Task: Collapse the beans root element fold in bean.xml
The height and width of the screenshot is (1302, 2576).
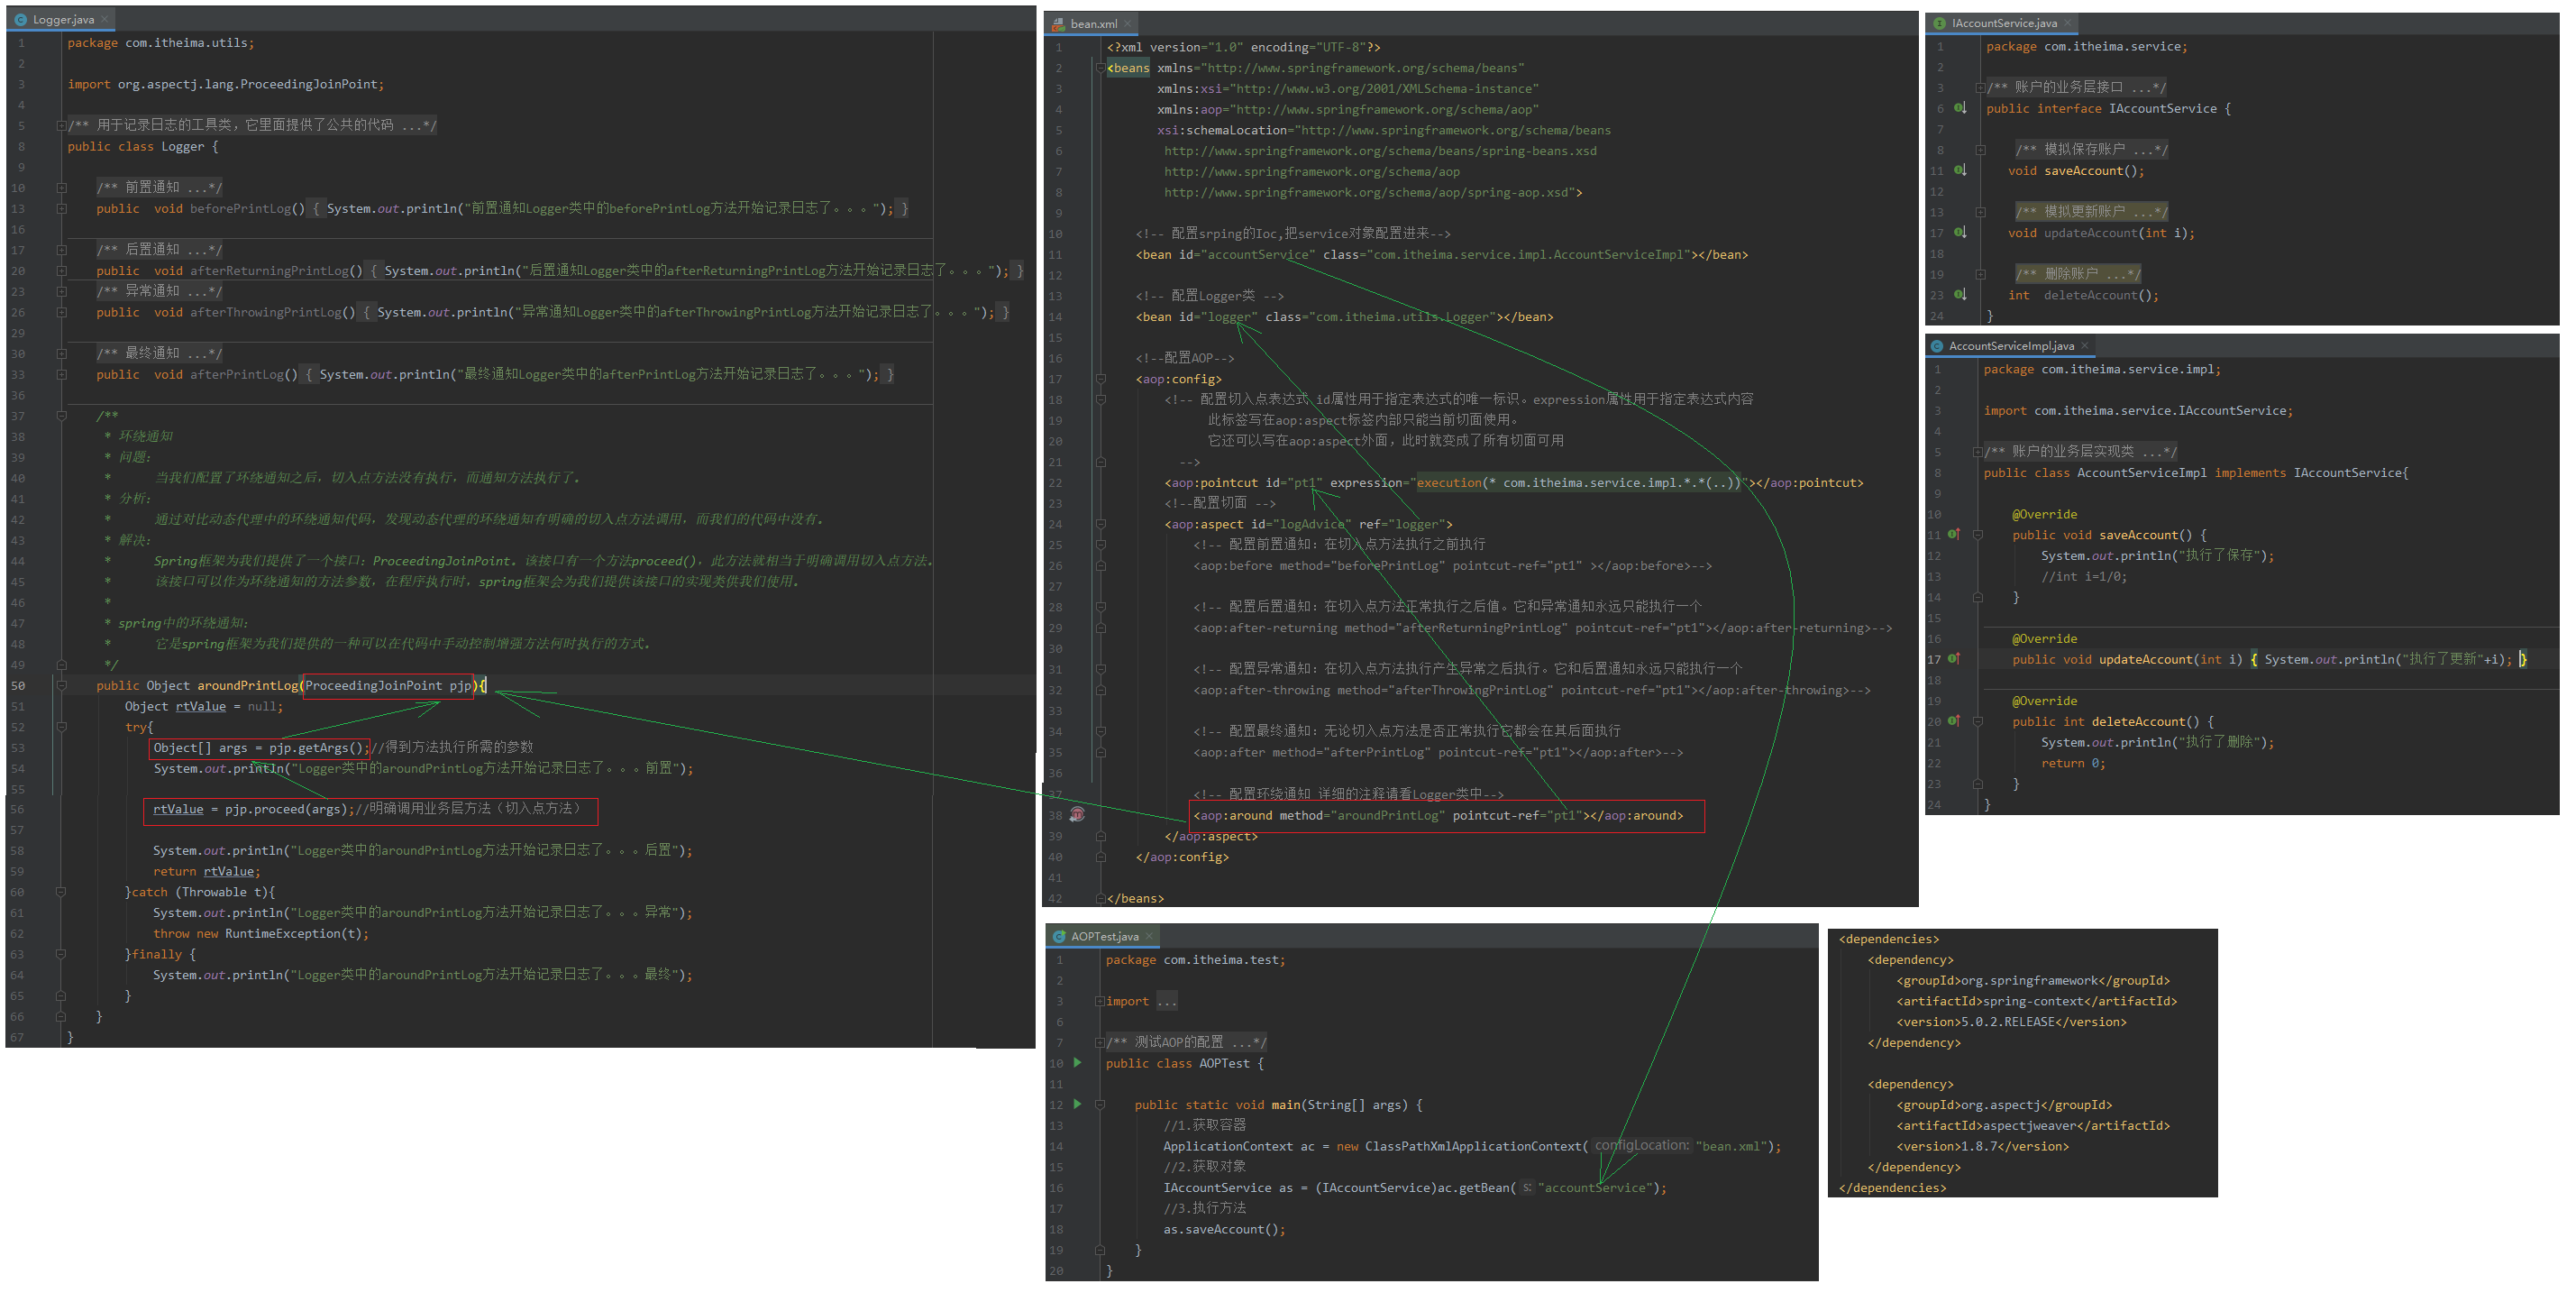Action: (1101, 69)
